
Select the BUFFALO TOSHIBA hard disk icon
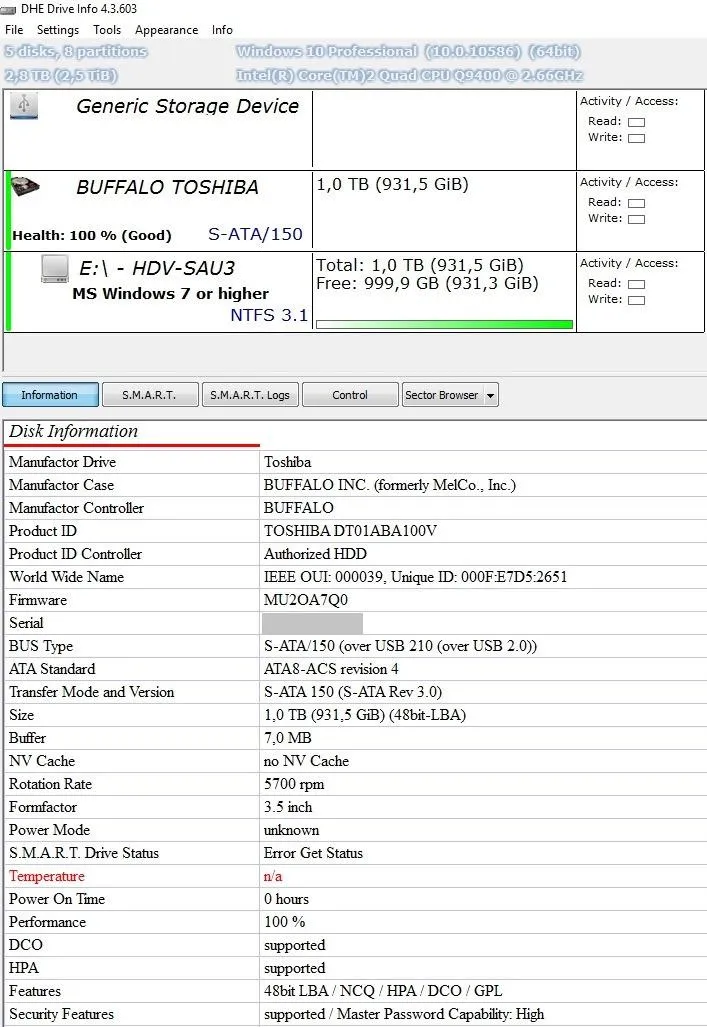26,186
